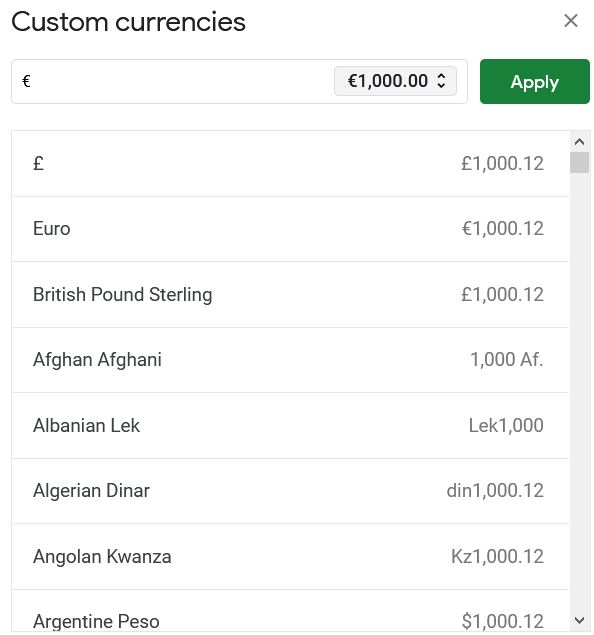The height and width of the screenshot is (635, 594).
Task: Click the scrollbar up arrow
Action: pos(579,142)
